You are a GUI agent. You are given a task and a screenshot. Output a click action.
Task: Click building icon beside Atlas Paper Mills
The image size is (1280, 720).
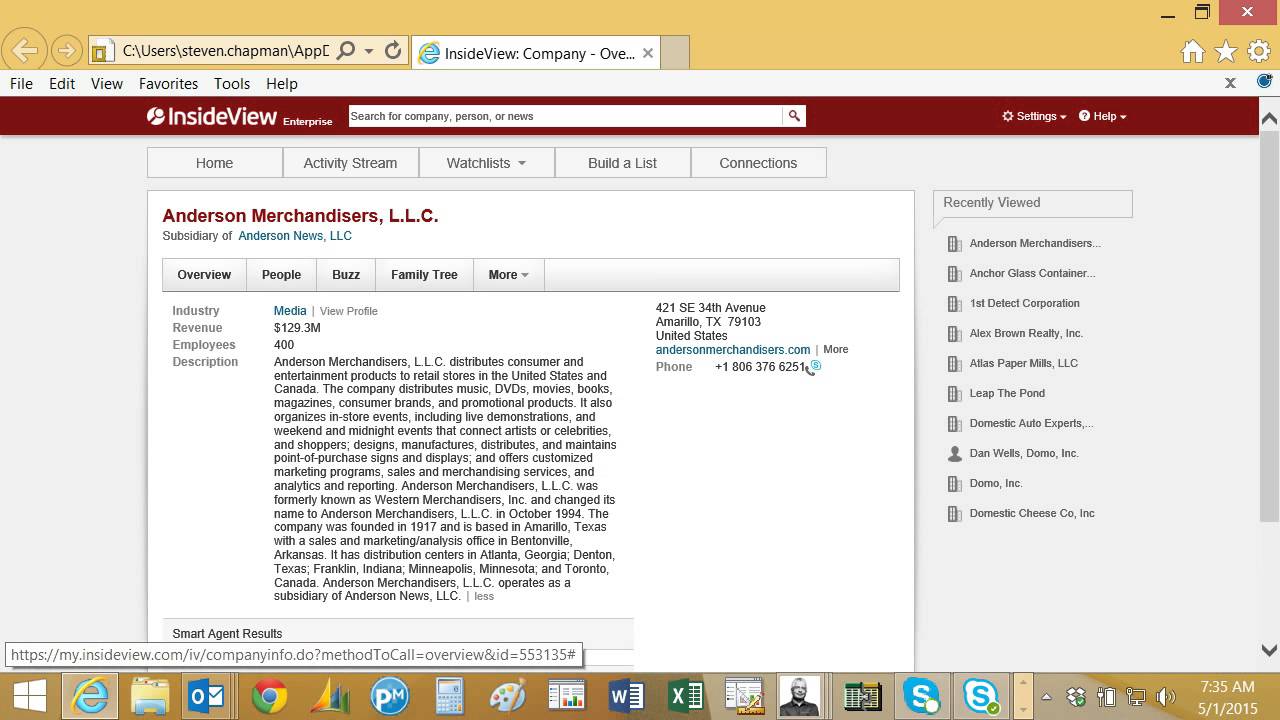point(954,363)
